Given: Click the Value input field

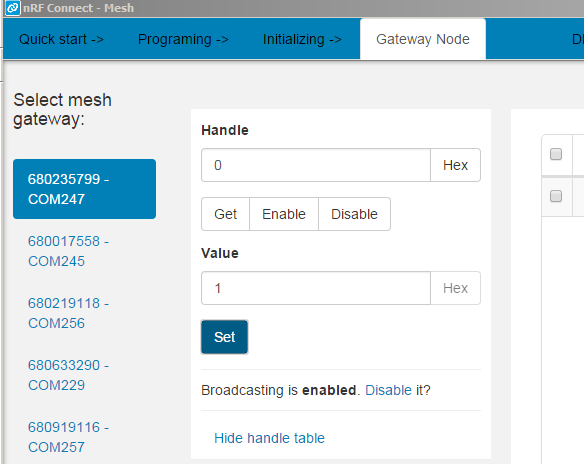Looking at the screenshot, I should point(316,288).
